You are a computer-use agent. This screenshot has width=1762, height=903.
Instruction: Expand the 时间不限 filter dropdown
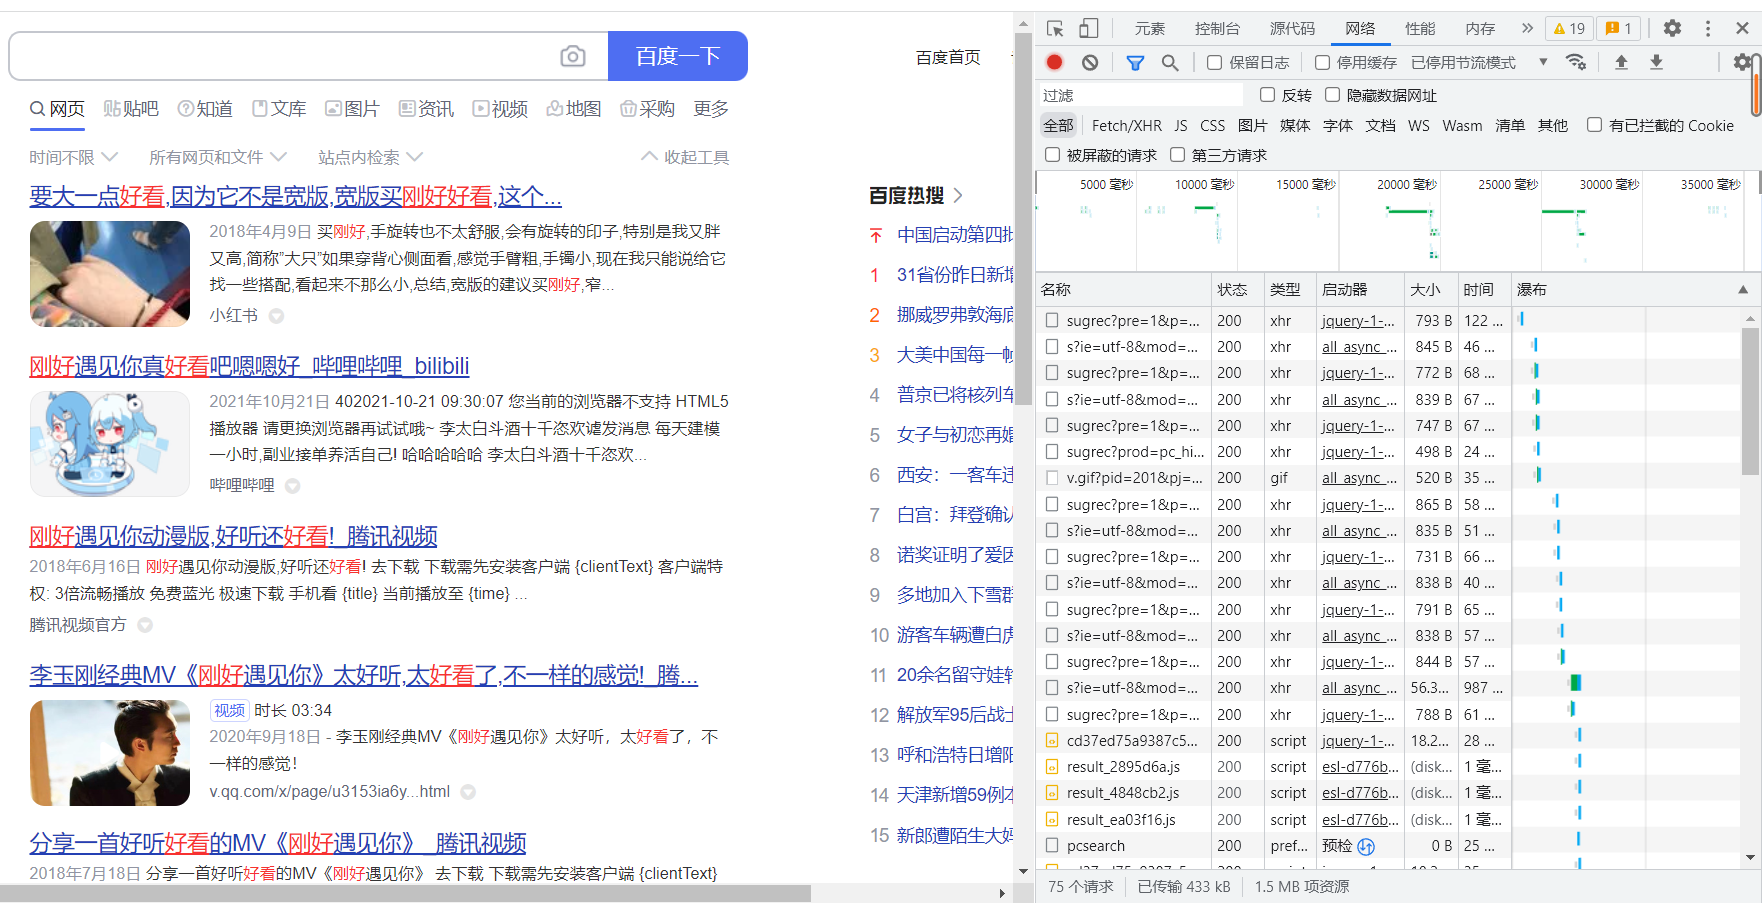click(74, 157)
